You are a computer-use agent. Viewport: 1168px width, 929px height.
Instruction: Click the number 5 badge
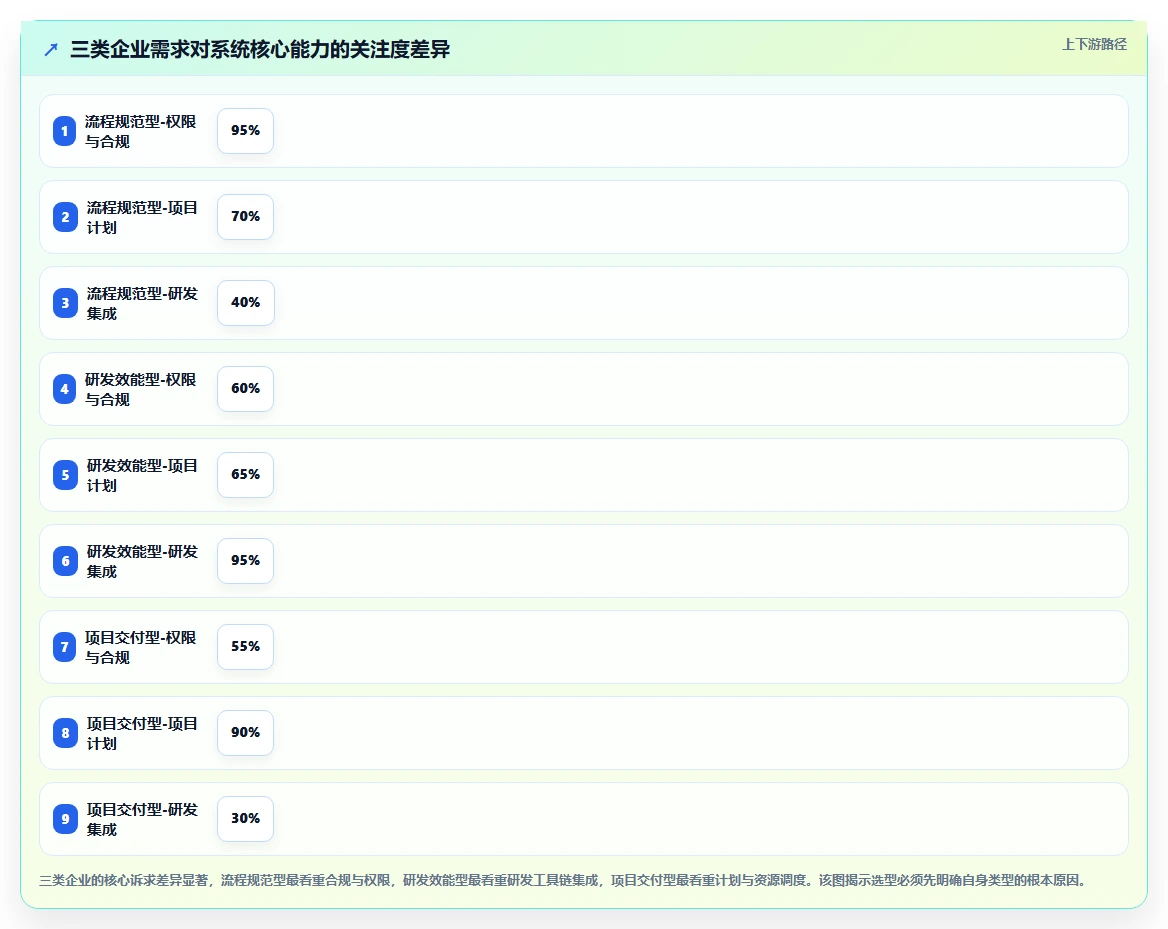pos(65,475)
